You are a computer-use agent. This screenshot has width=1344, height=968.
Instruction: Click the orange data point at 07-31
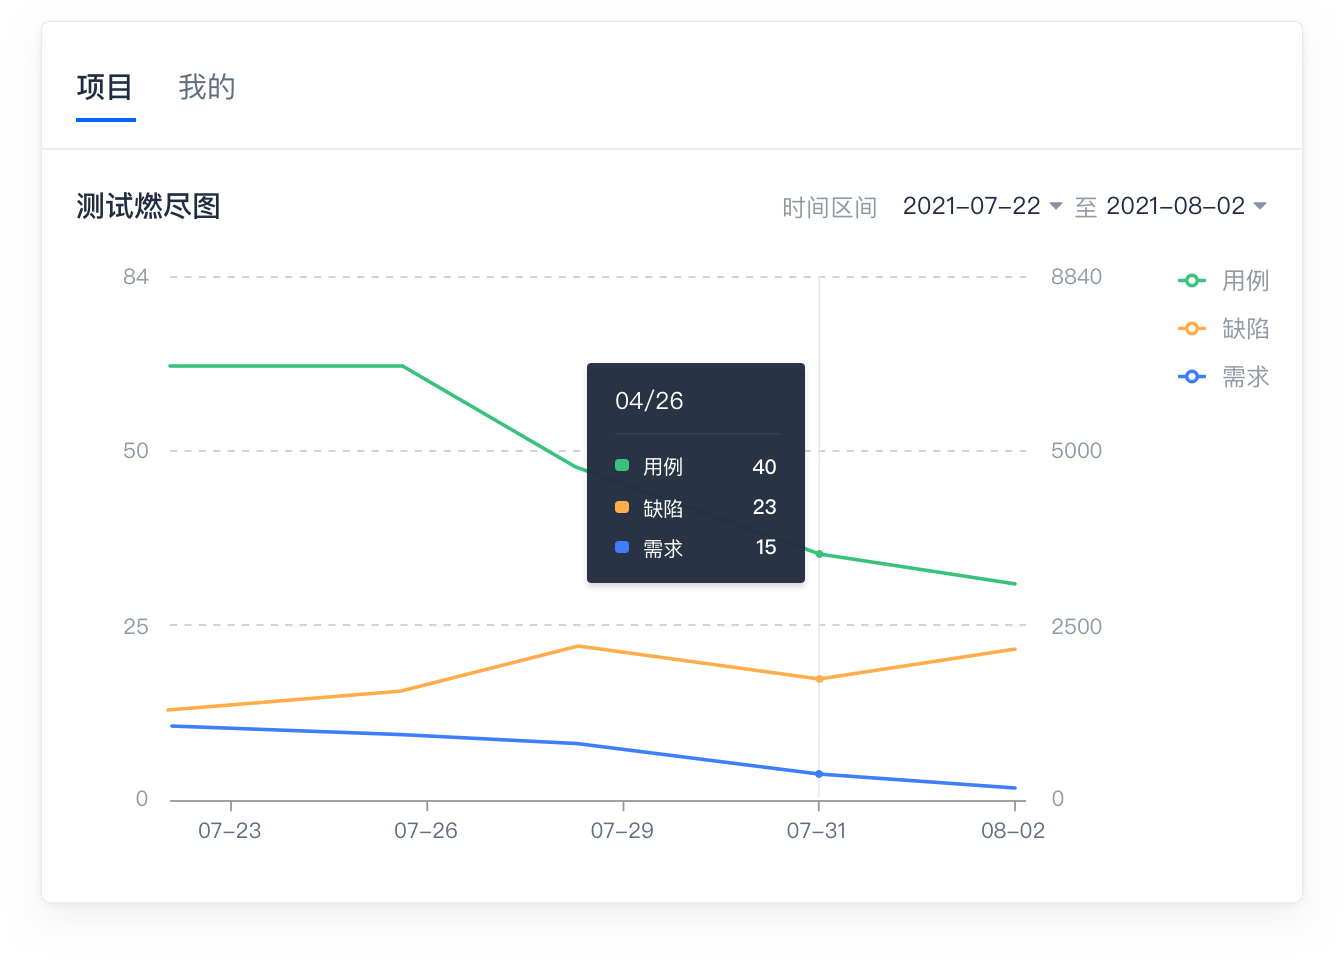820,679
